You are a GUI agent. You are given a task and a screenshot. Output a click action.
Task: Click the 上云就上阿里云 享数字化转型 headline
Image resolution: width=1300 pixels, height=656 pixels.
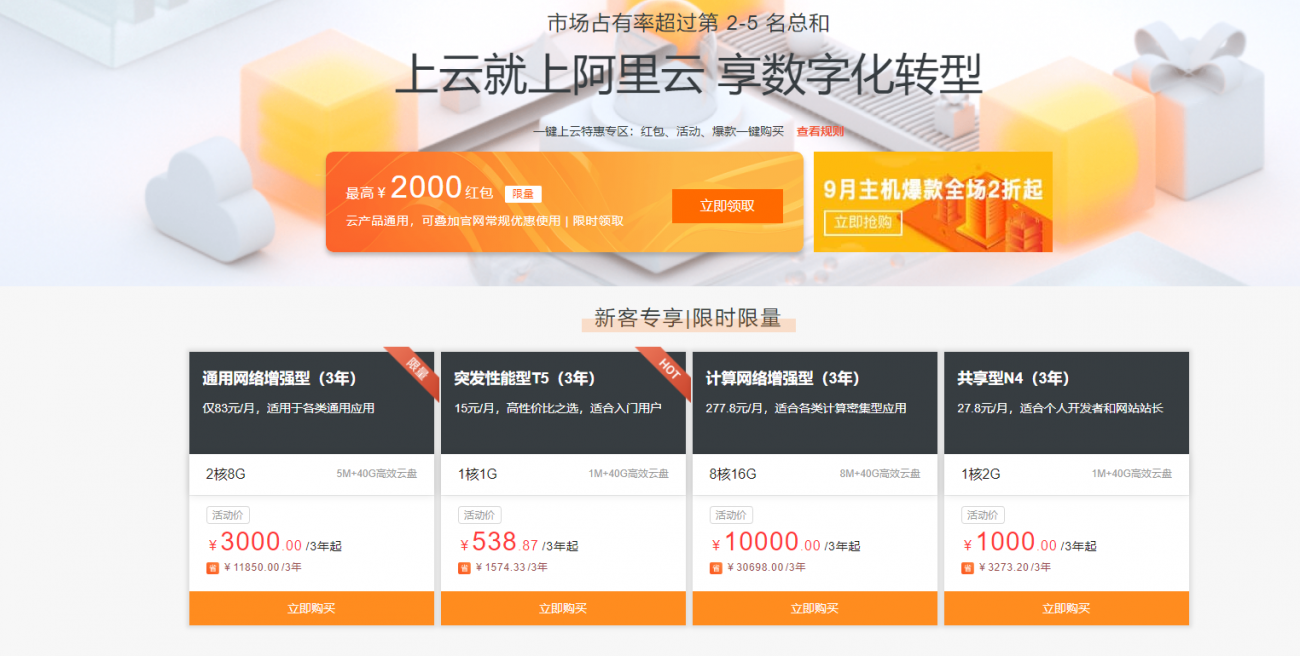coord(689,76)
